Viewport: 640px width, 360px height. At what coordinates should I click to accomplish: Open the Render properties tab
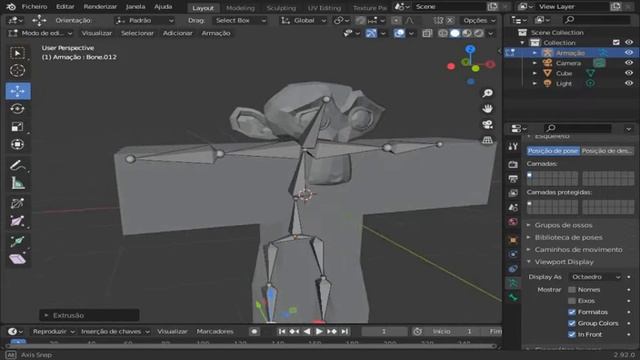[513, 164]
